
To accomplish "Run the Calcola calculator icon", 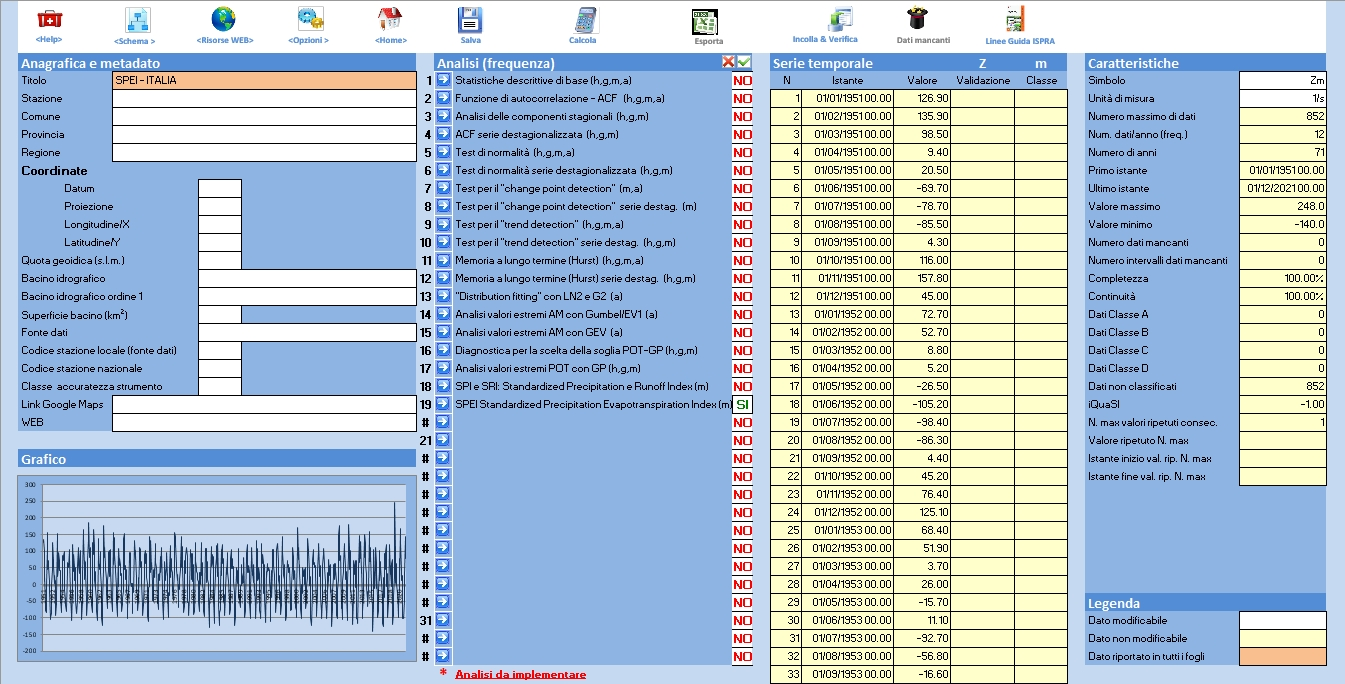I will click(584, 20).
